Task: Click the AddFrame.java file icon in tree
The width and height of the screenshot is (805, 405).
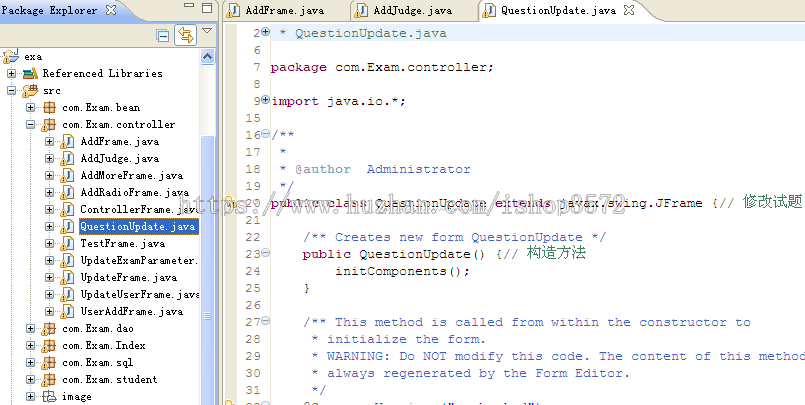Action: [67, 141]
